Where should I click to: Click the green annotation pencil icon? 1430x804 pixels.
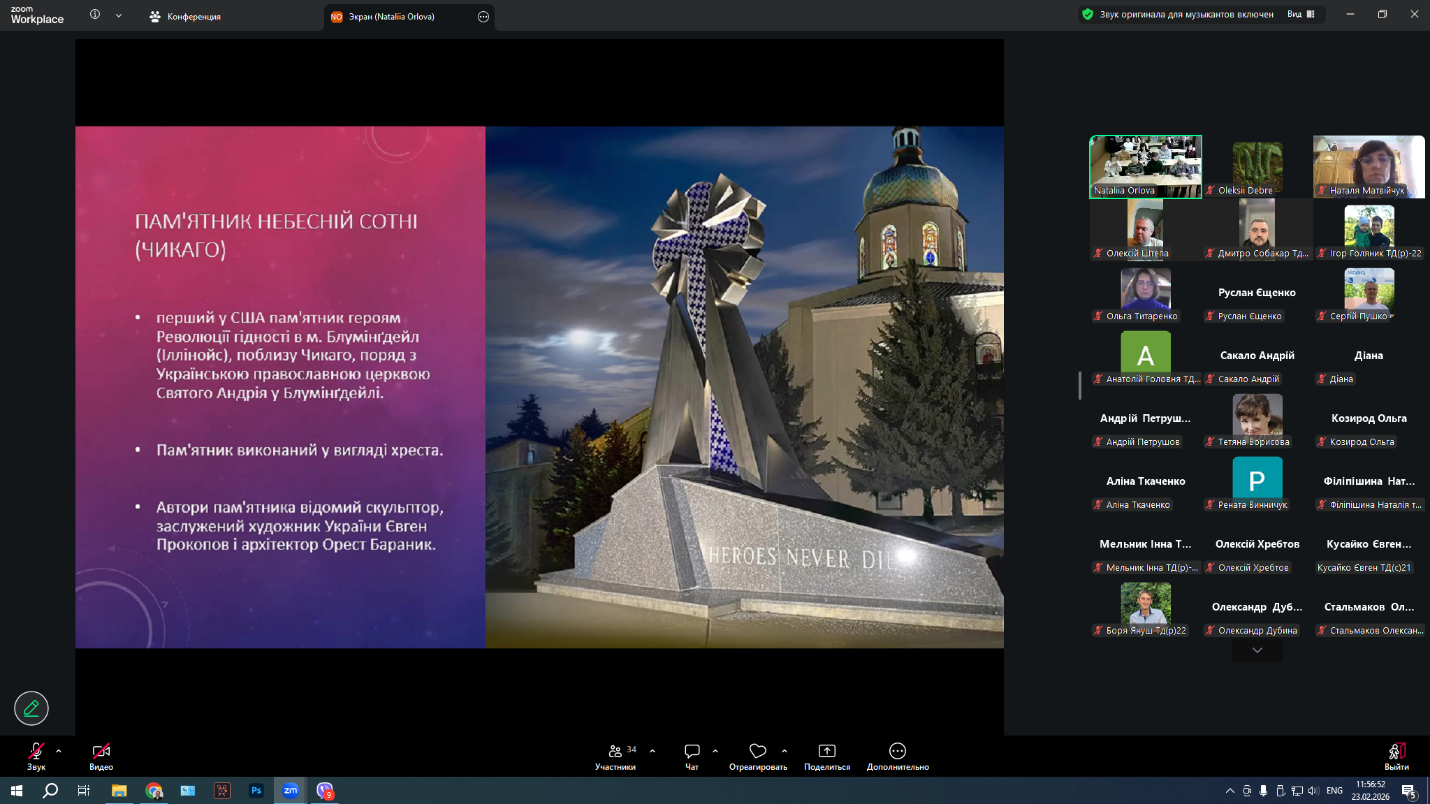[31, 708]
